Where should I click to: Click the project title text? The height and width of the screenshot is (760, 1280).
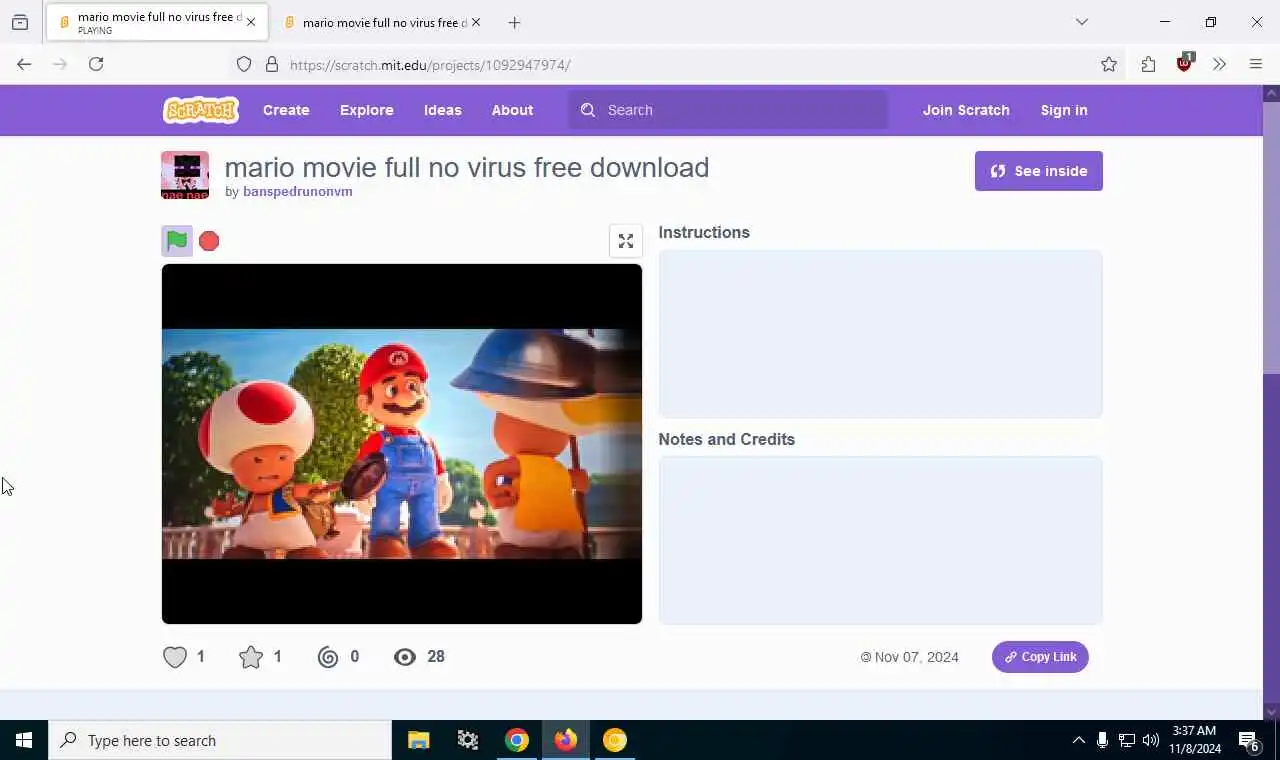click(x=467, y=167)
